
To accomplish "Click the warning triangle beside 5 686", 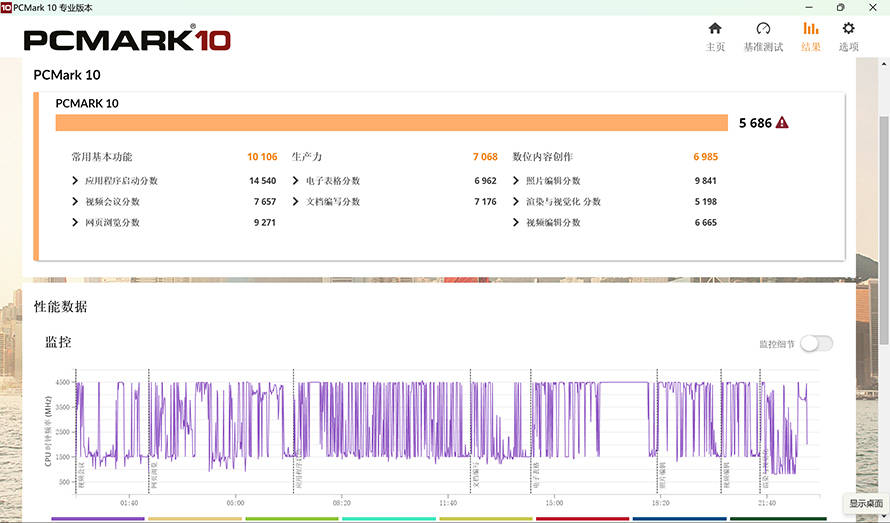I will (x=782, y=122).
